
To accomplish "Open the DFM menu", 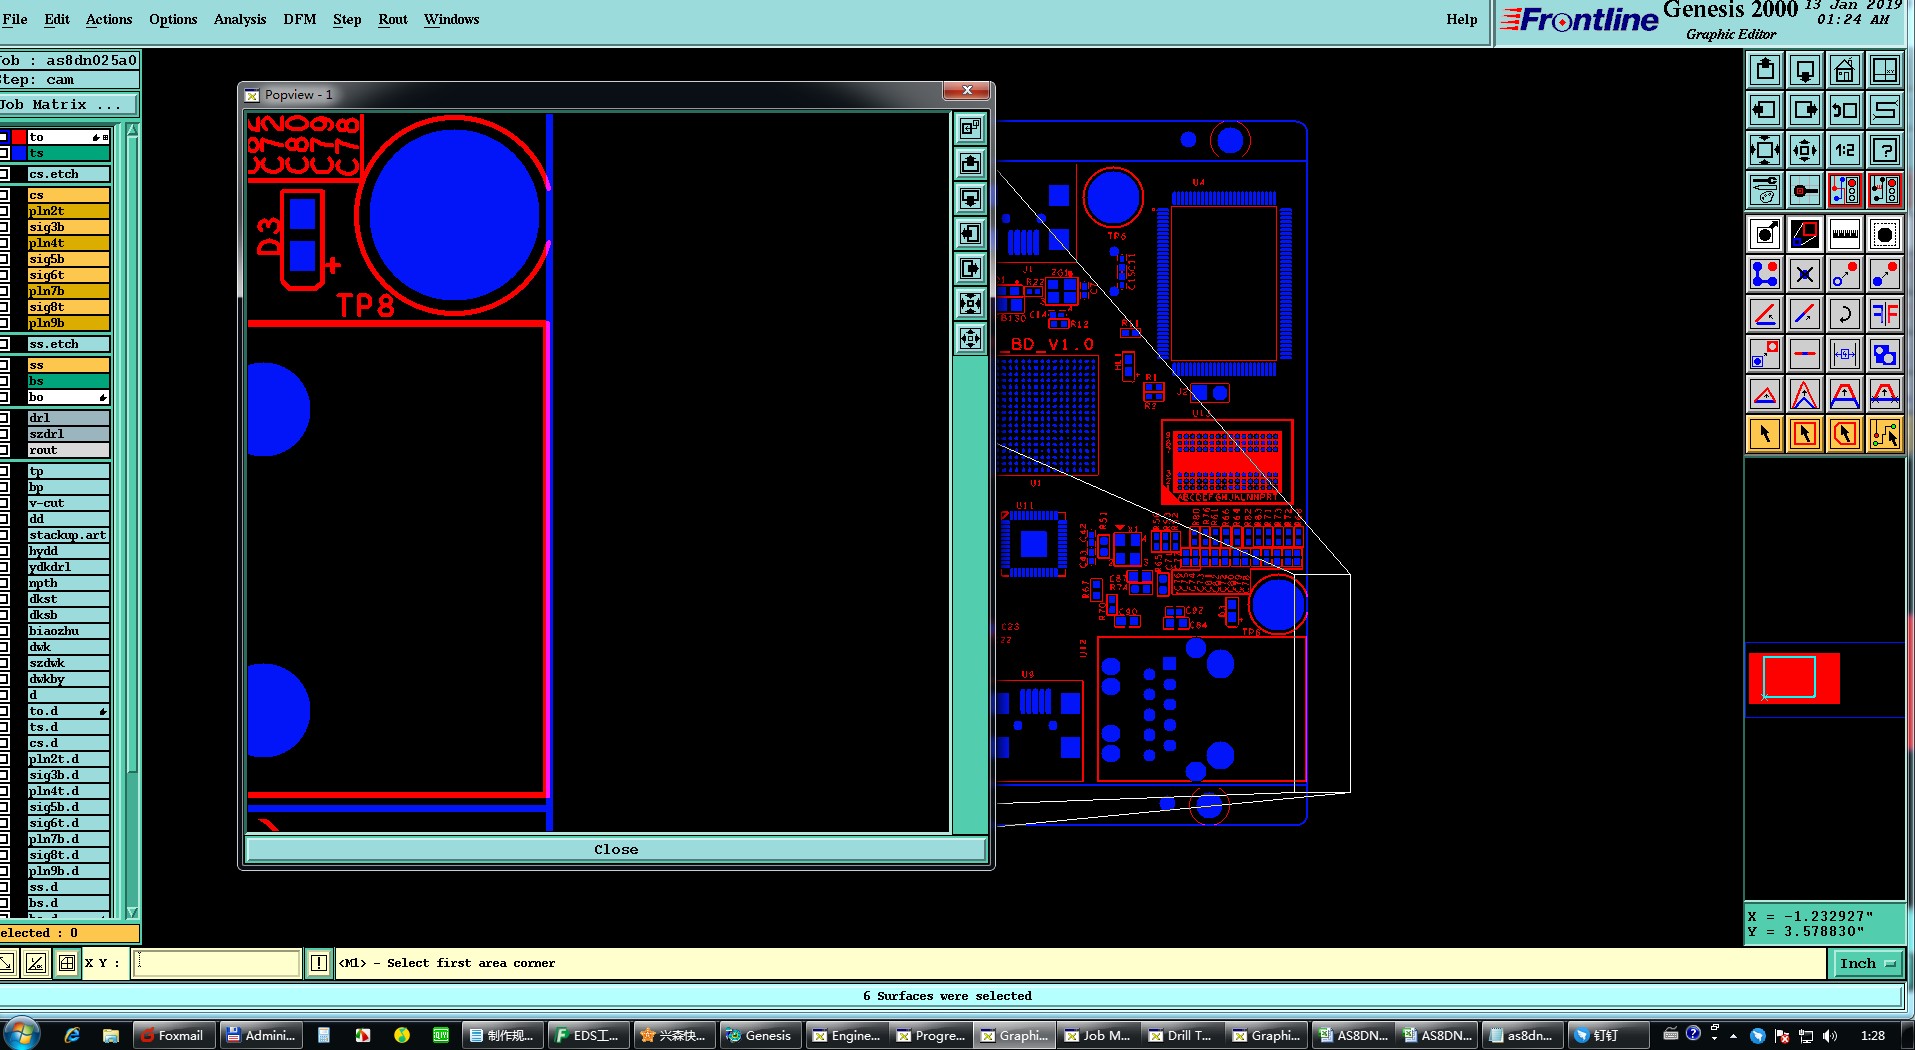I will [x=299, y=19].
